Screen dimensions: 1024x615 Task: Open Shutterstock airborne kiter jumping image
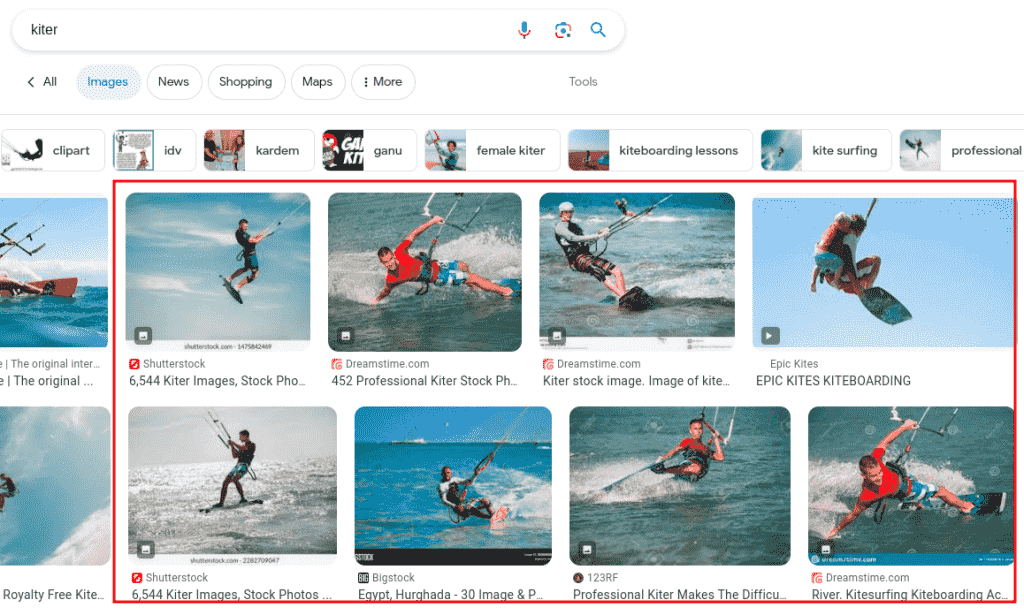pos(217,271)
